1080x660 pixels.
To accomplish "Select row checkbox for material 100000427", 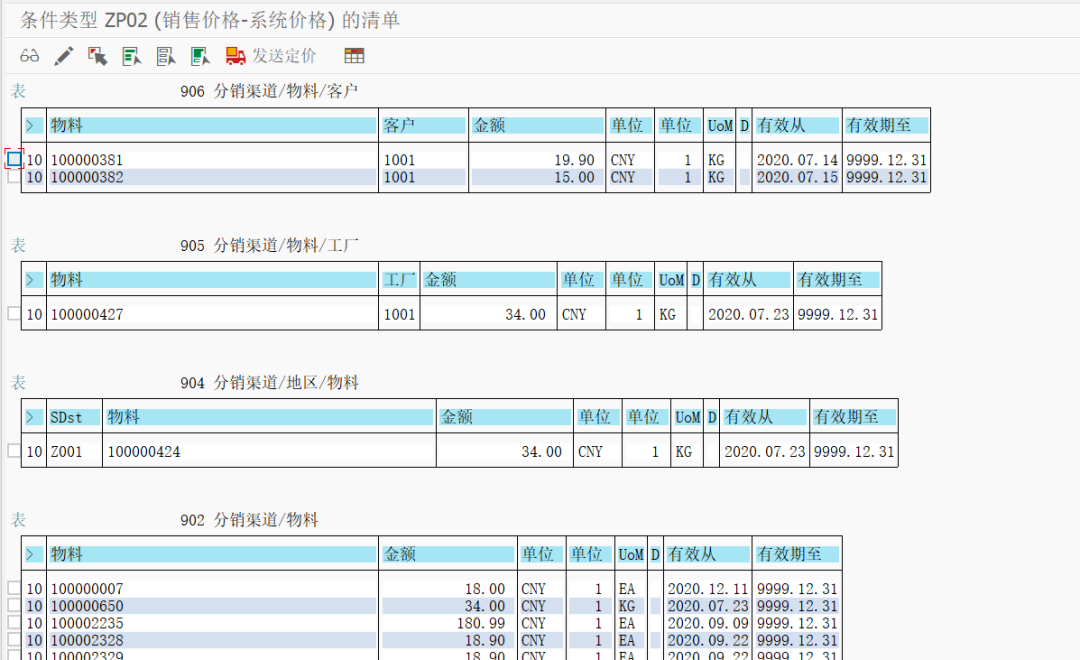I will click(x=14, y=313).
